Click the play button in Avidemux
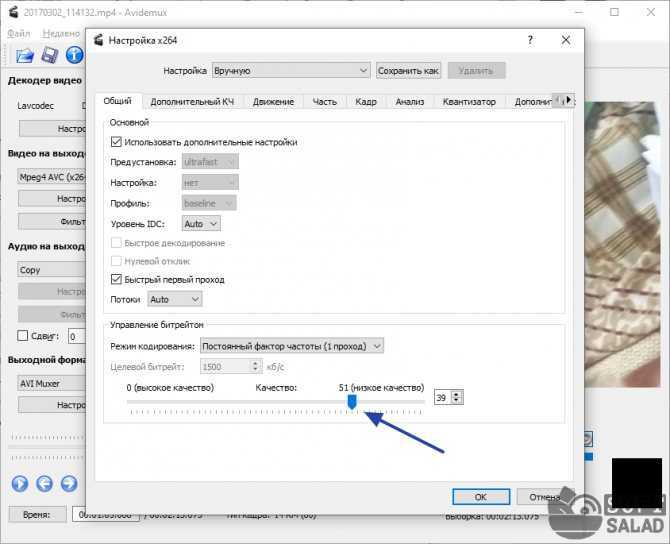 20,483
